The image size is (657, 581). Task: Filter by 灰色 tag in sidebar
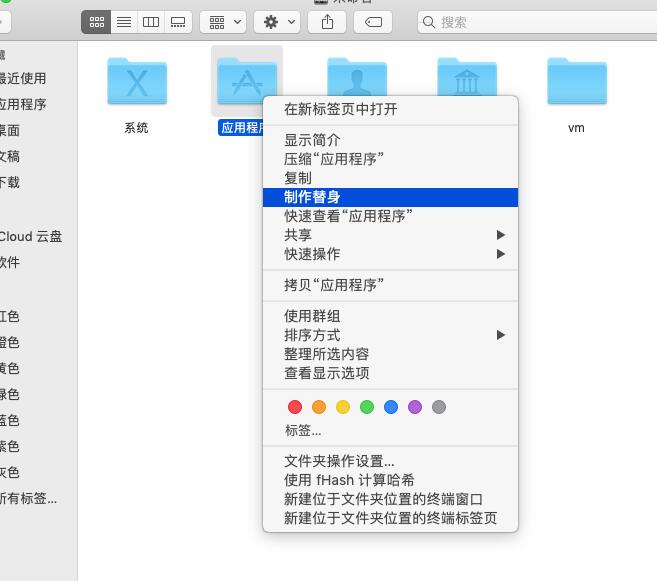39,472
